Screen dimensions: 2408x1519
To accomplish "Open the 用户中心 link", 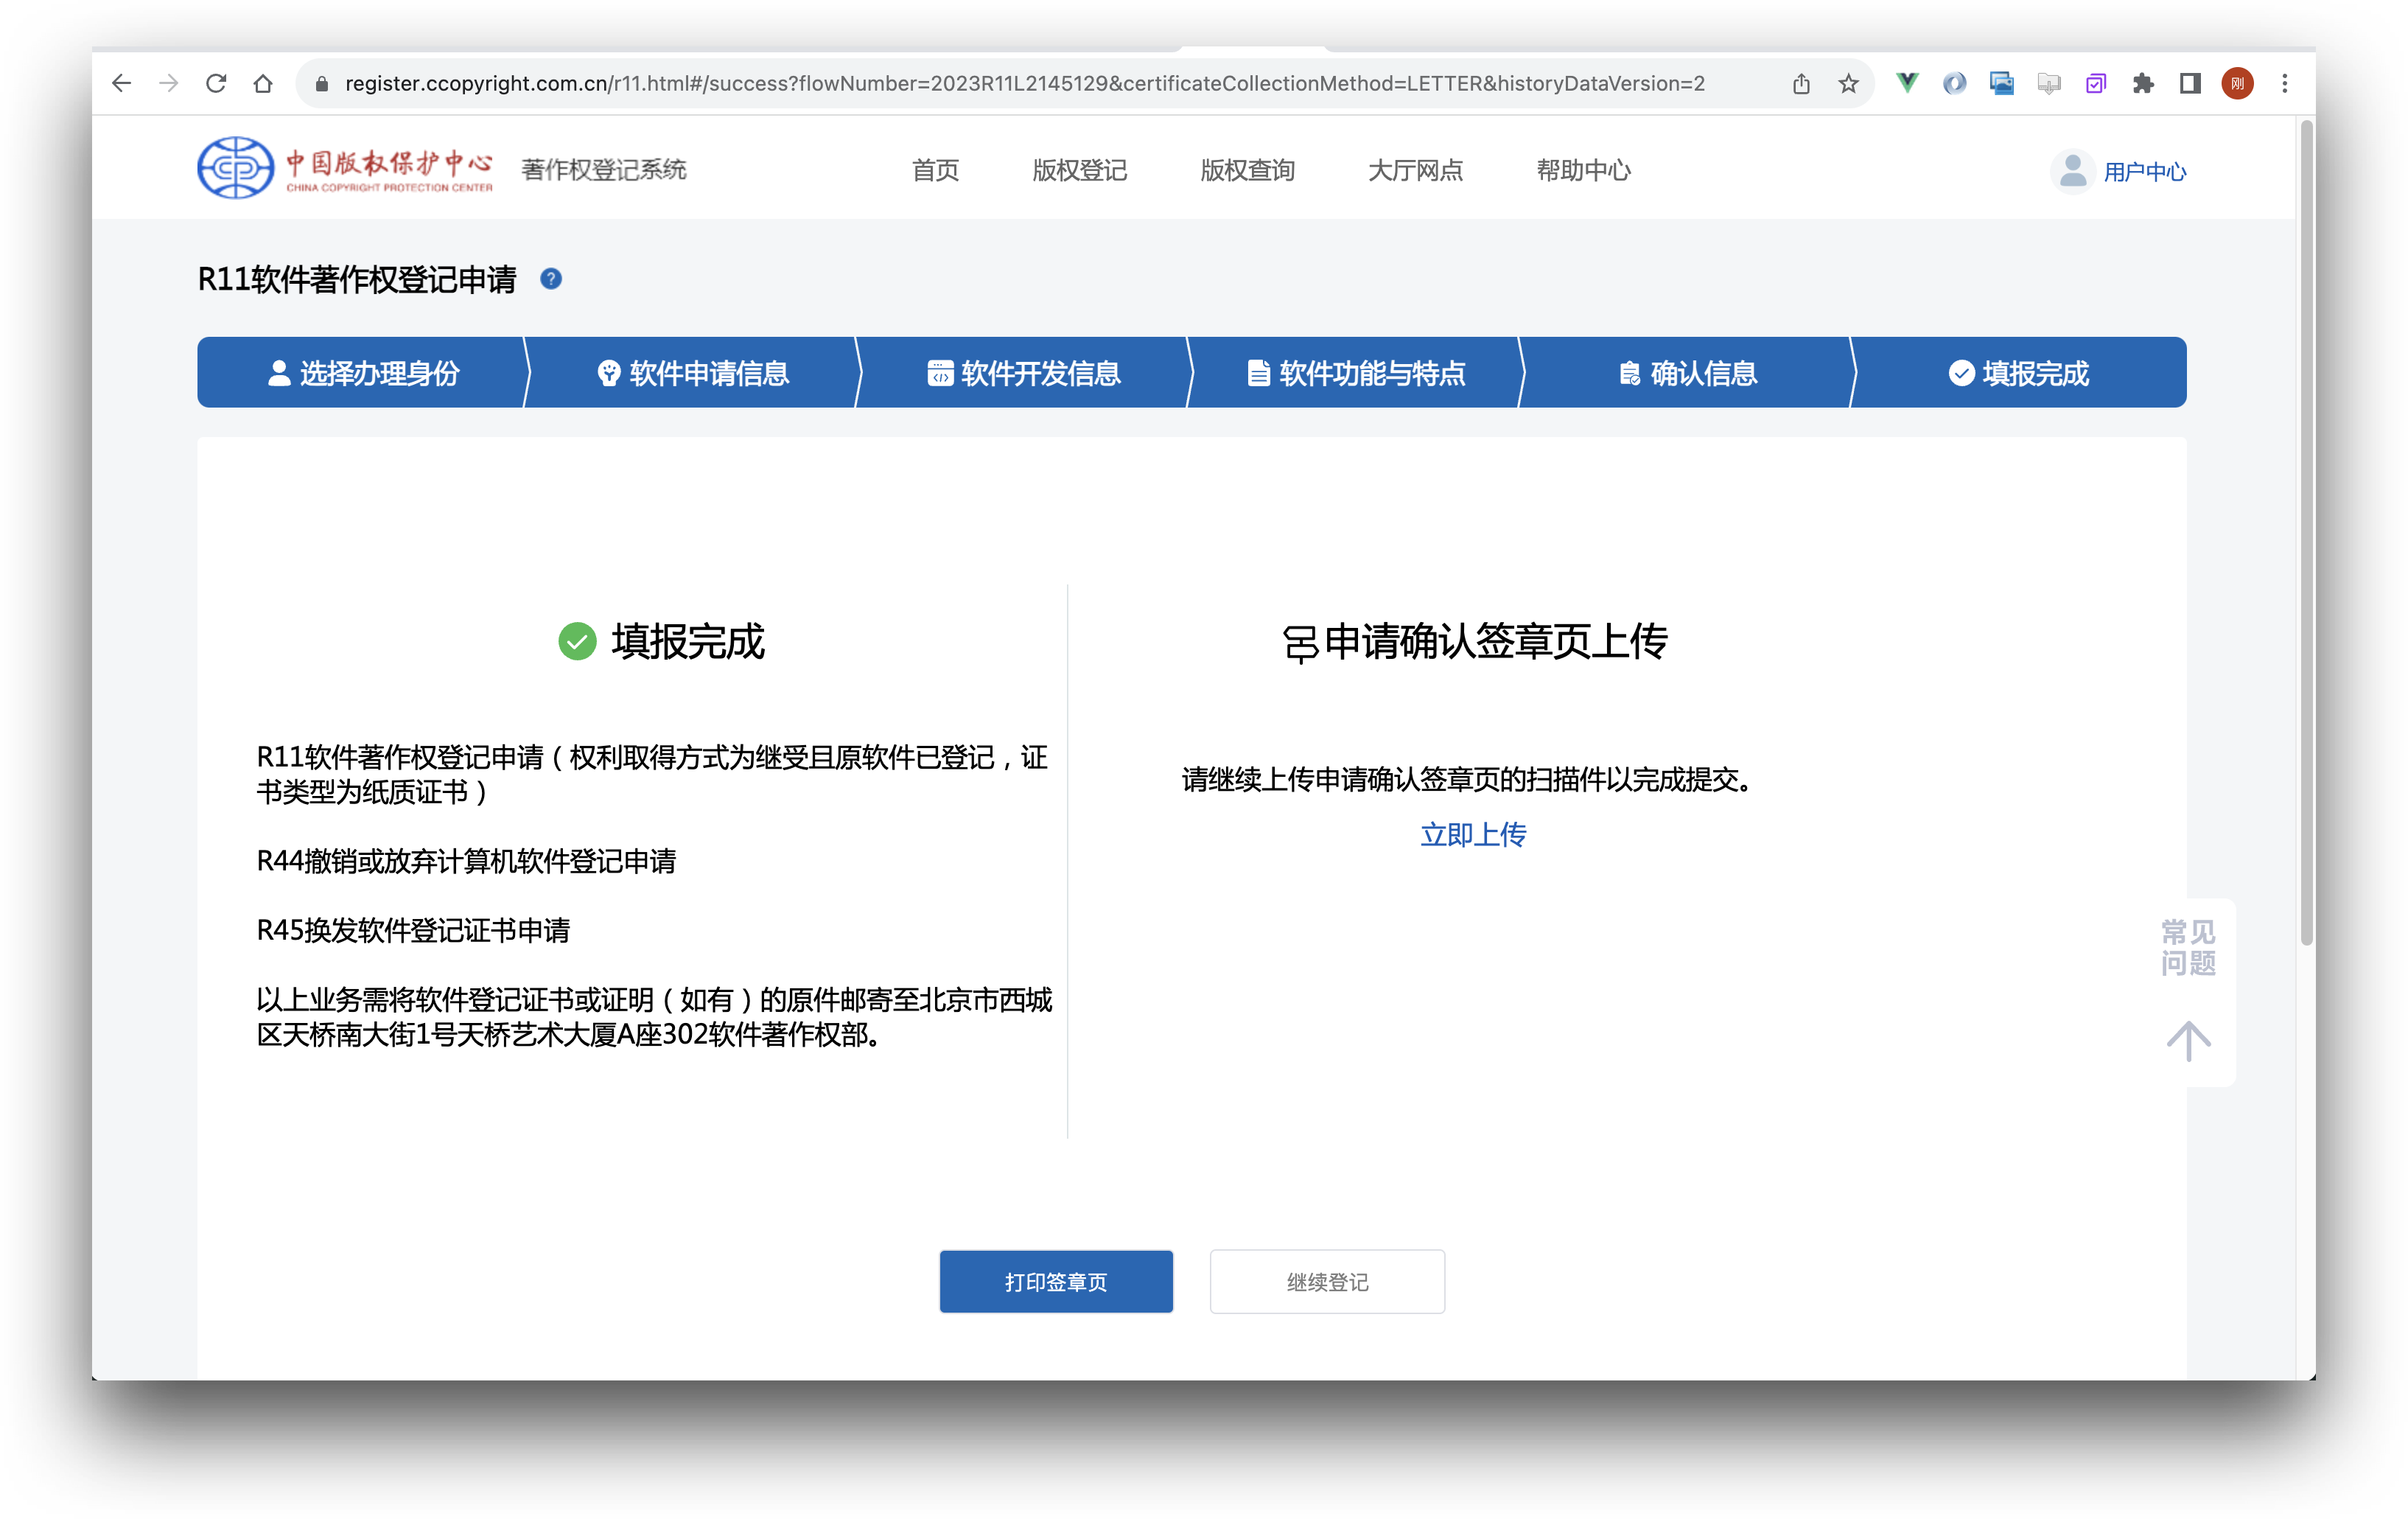I will pyautogui.click(x=2144, y=172).
